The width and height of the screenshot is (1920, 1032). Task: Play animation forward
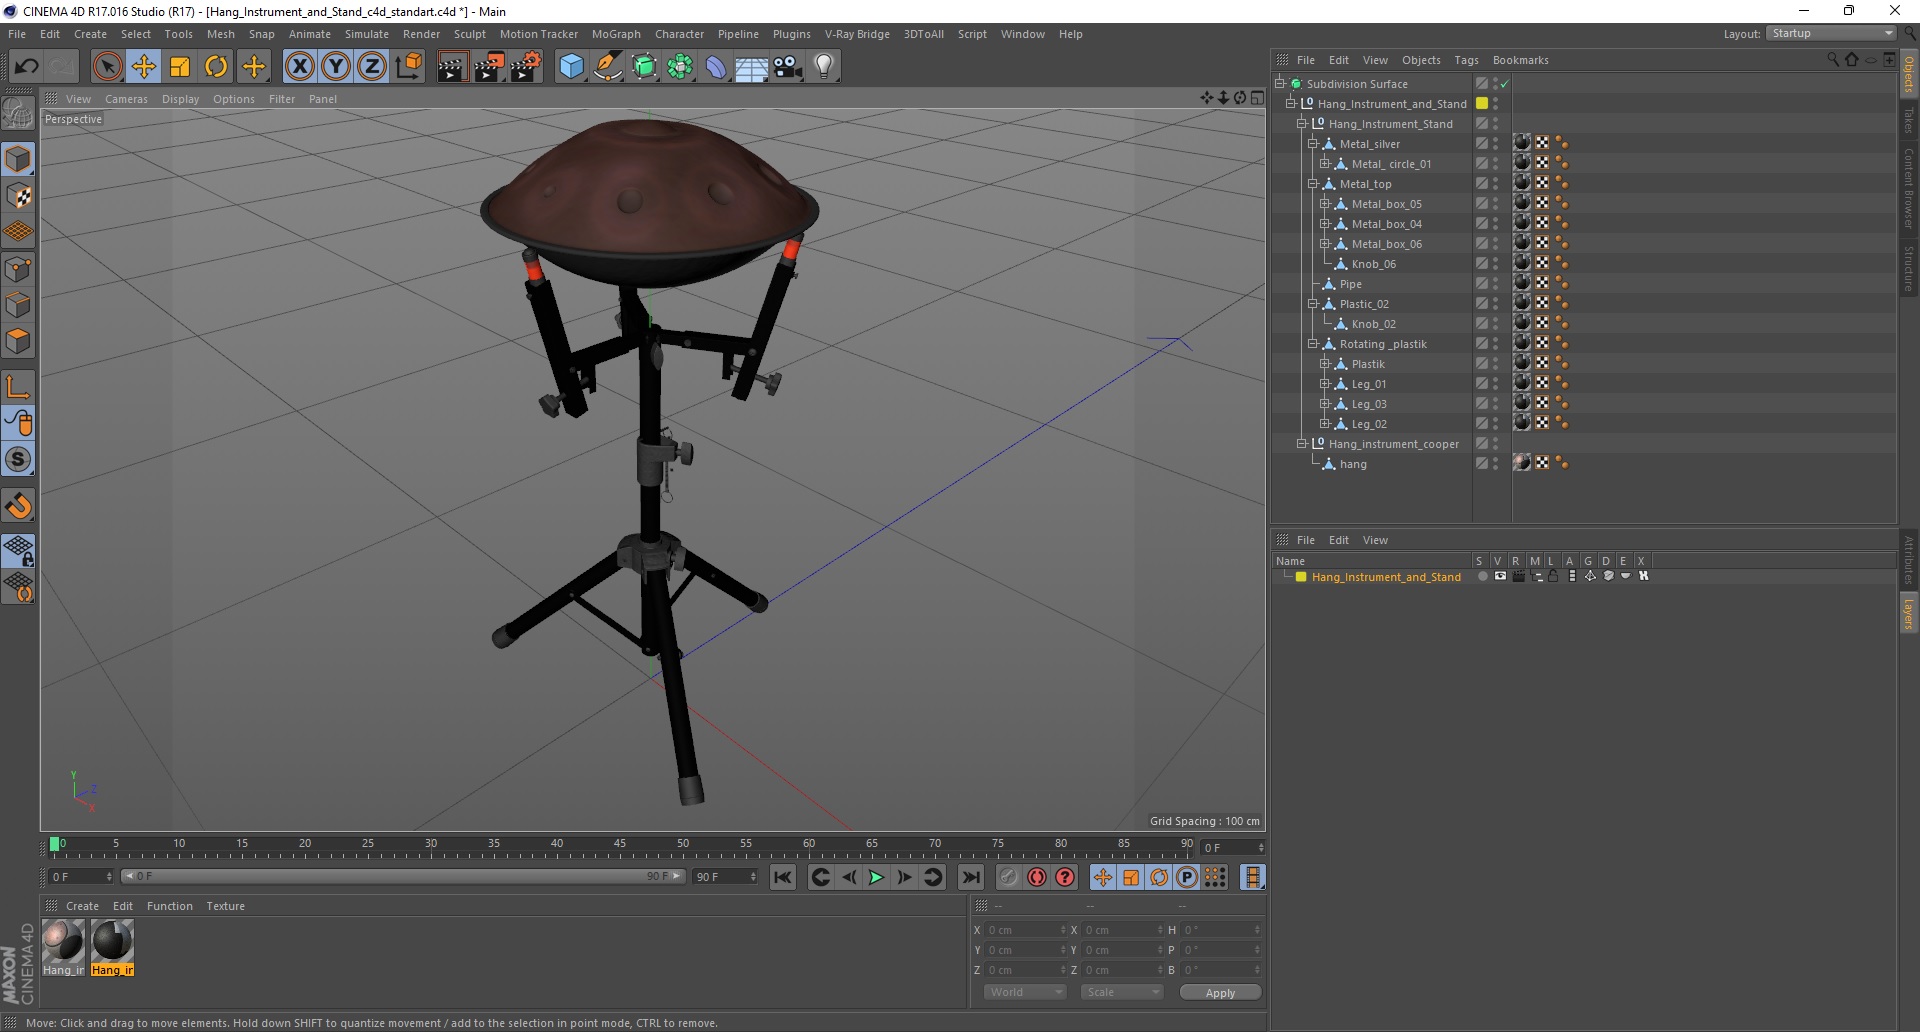click(876, 877)
